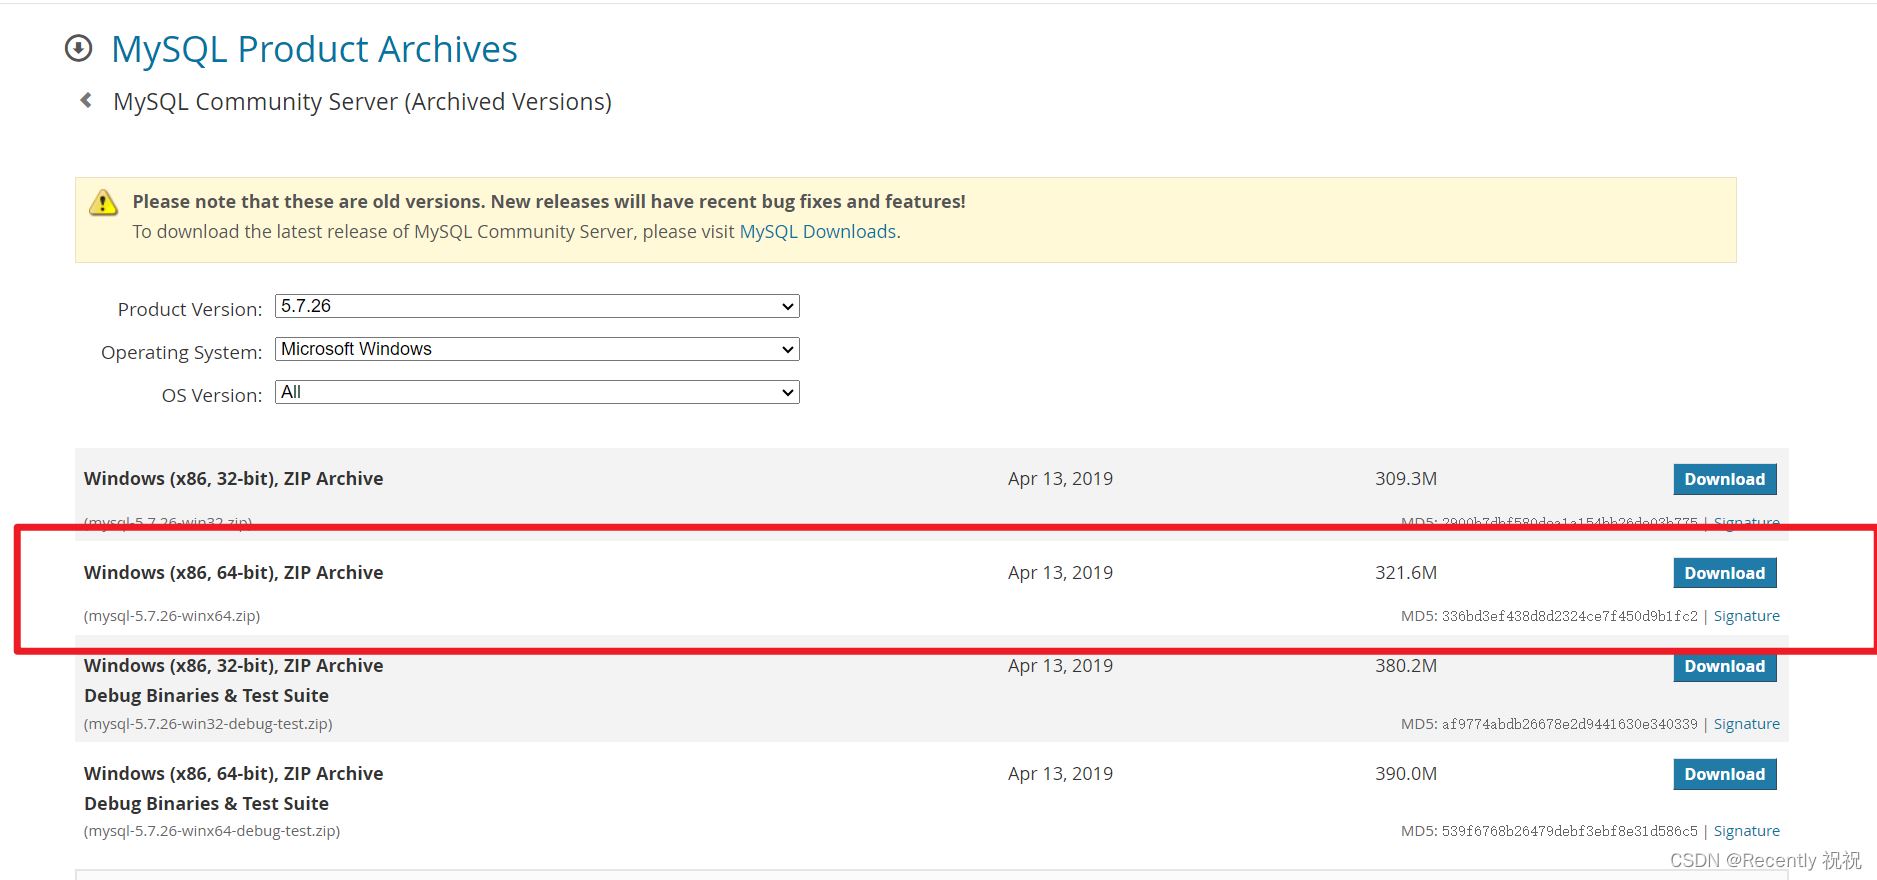
Task: Click MySQL Community Server (Archived Versions) title
Action: 362,102
